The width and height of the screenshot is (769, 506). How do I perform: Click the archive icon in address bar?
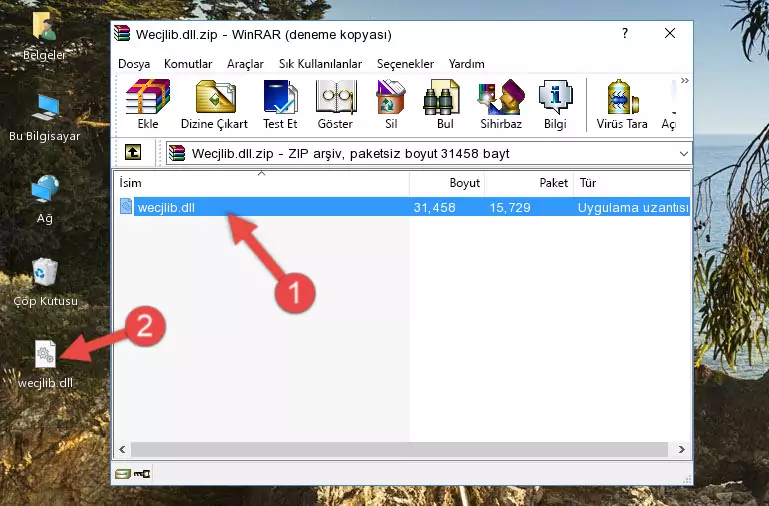pyautogui.click(x=177, y=153)
